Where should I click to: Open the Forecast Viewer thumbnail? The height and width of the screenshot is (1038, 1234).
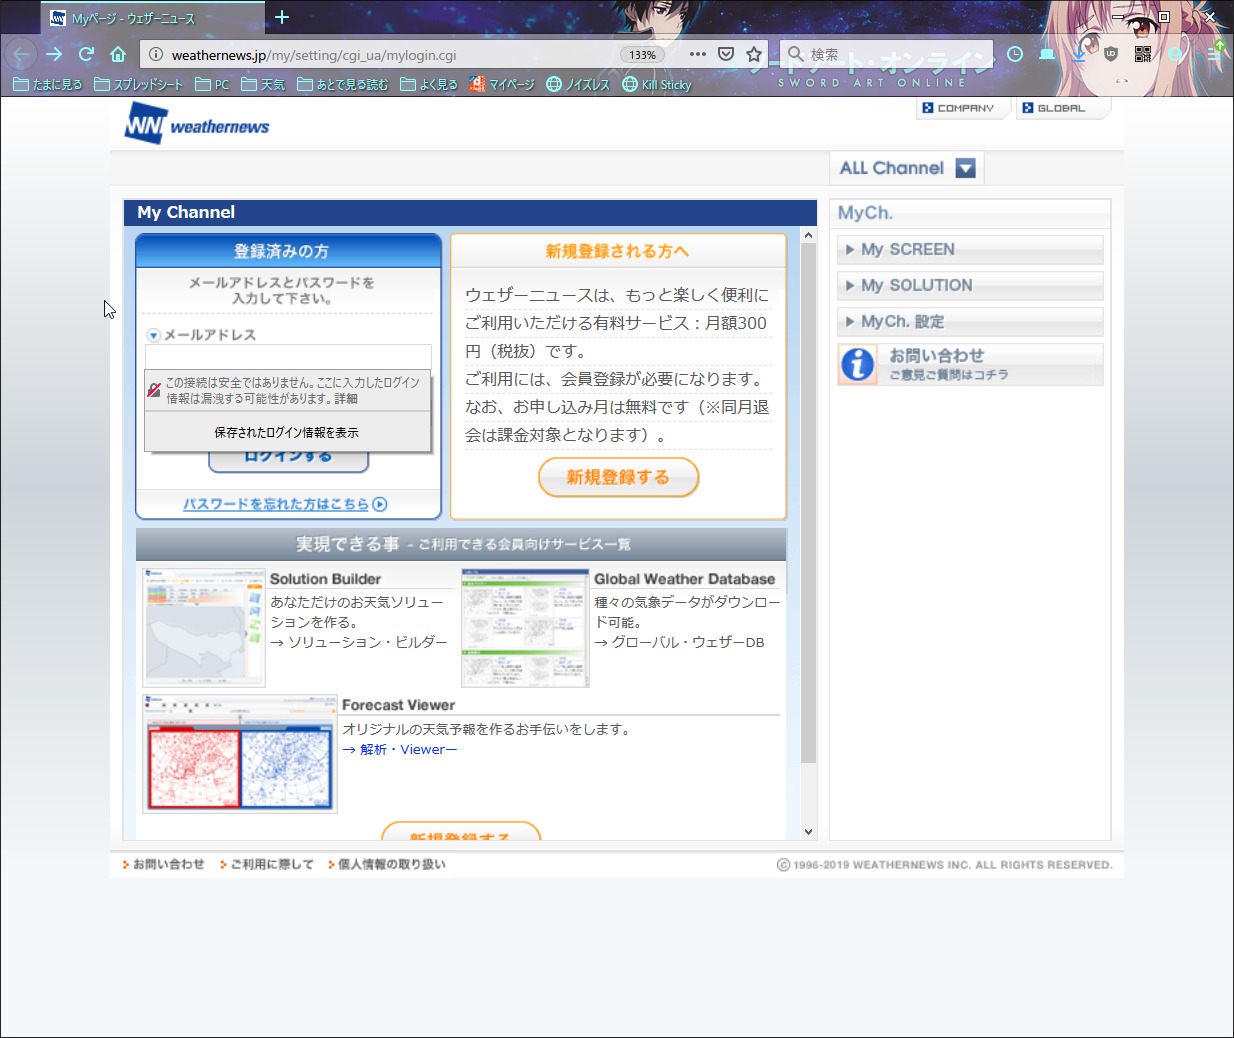pos(240,754)
